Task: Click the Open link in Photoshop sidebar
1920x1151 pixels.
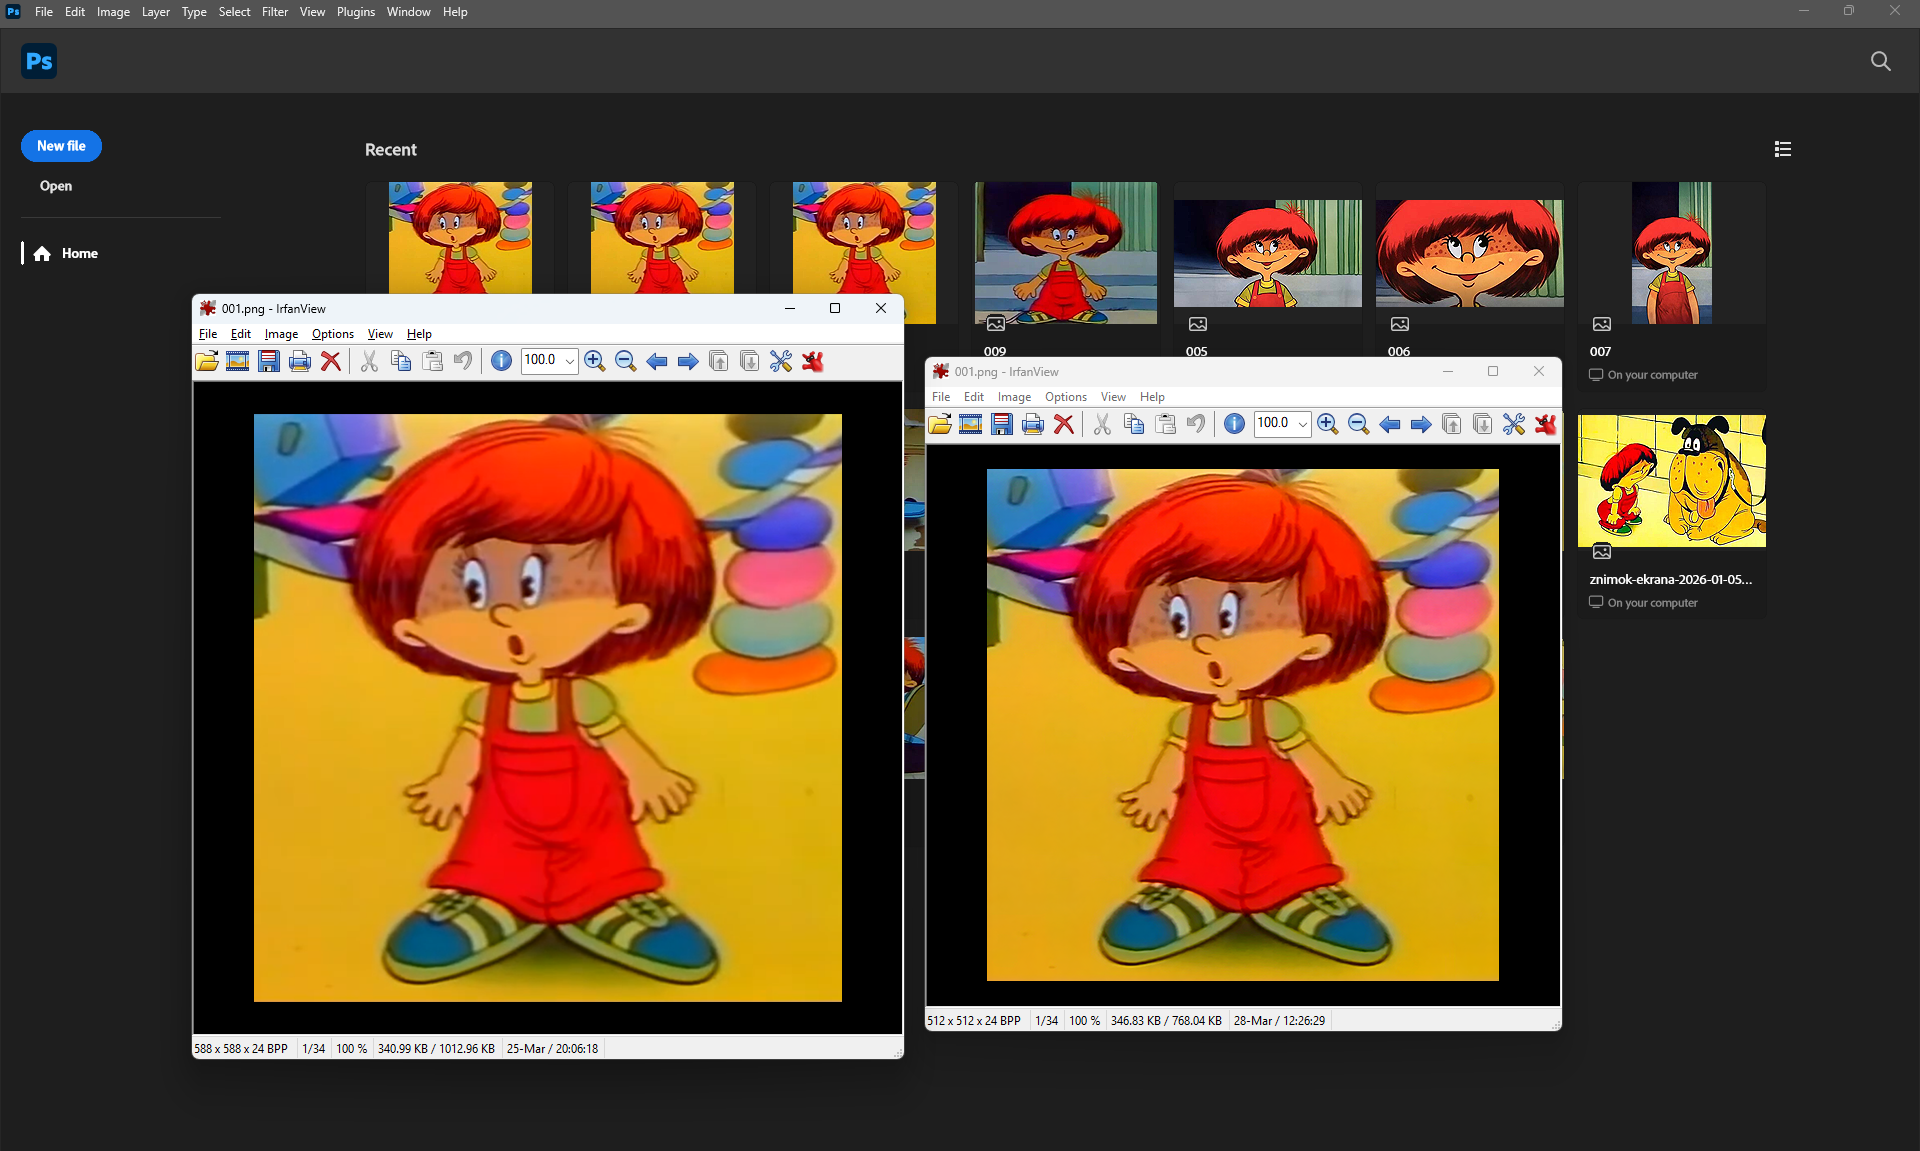Action: [x=56, y=186]
